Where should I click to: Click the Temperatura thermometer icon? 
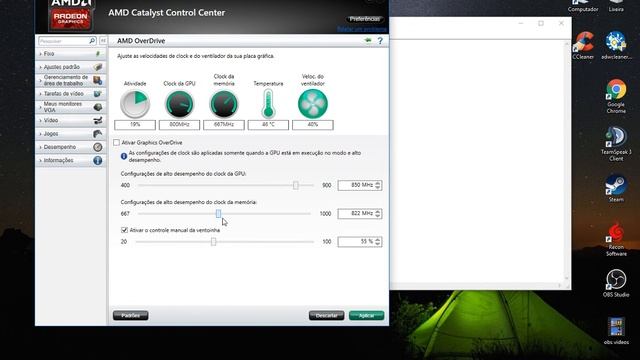coord(268,104)
